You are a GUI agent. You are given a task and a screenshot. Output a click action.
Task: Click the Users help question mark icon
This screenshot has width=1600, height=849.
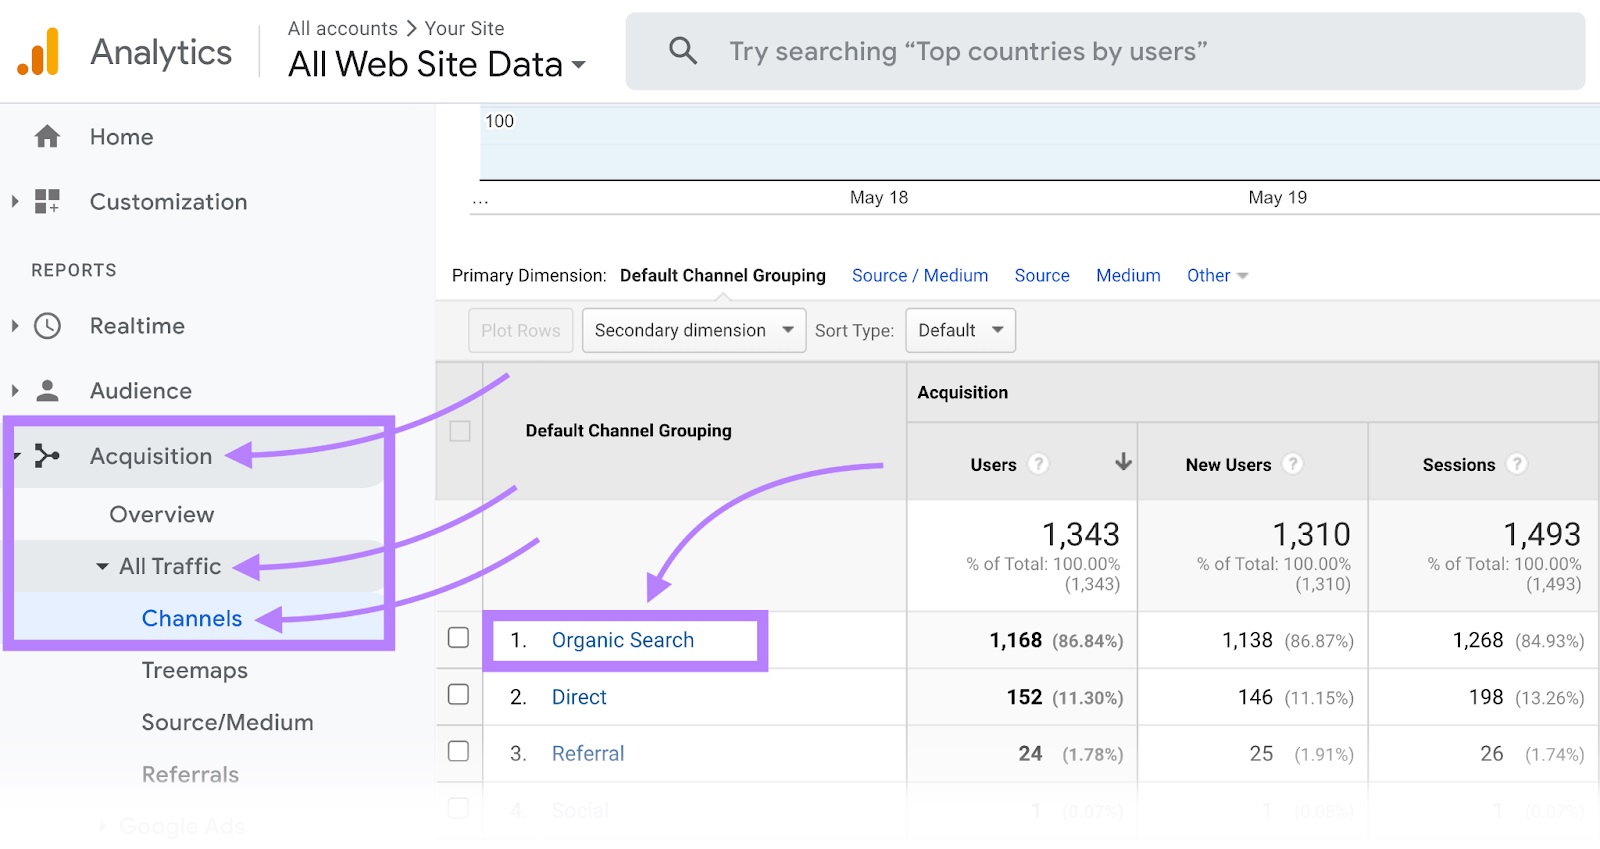(x=1039, y=464)
